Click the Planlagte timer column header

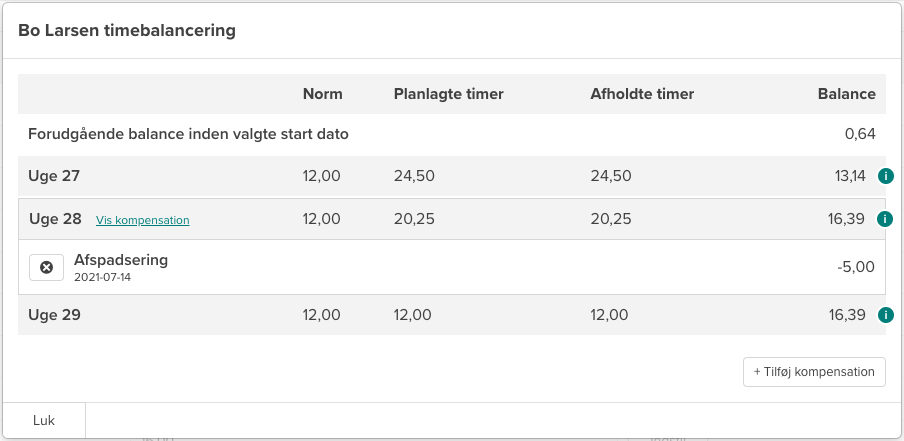coord(448,94)
